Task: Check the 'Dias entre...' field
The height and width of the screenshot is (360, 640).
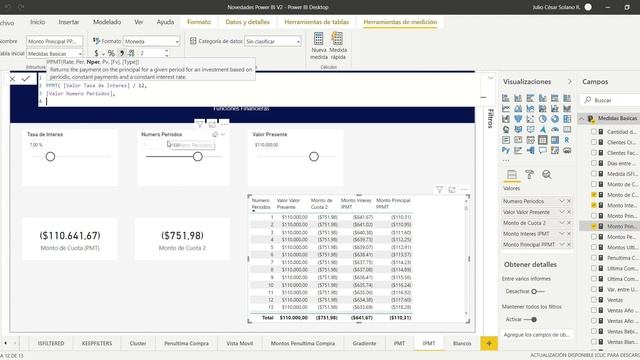Action: tap(594, 163)
